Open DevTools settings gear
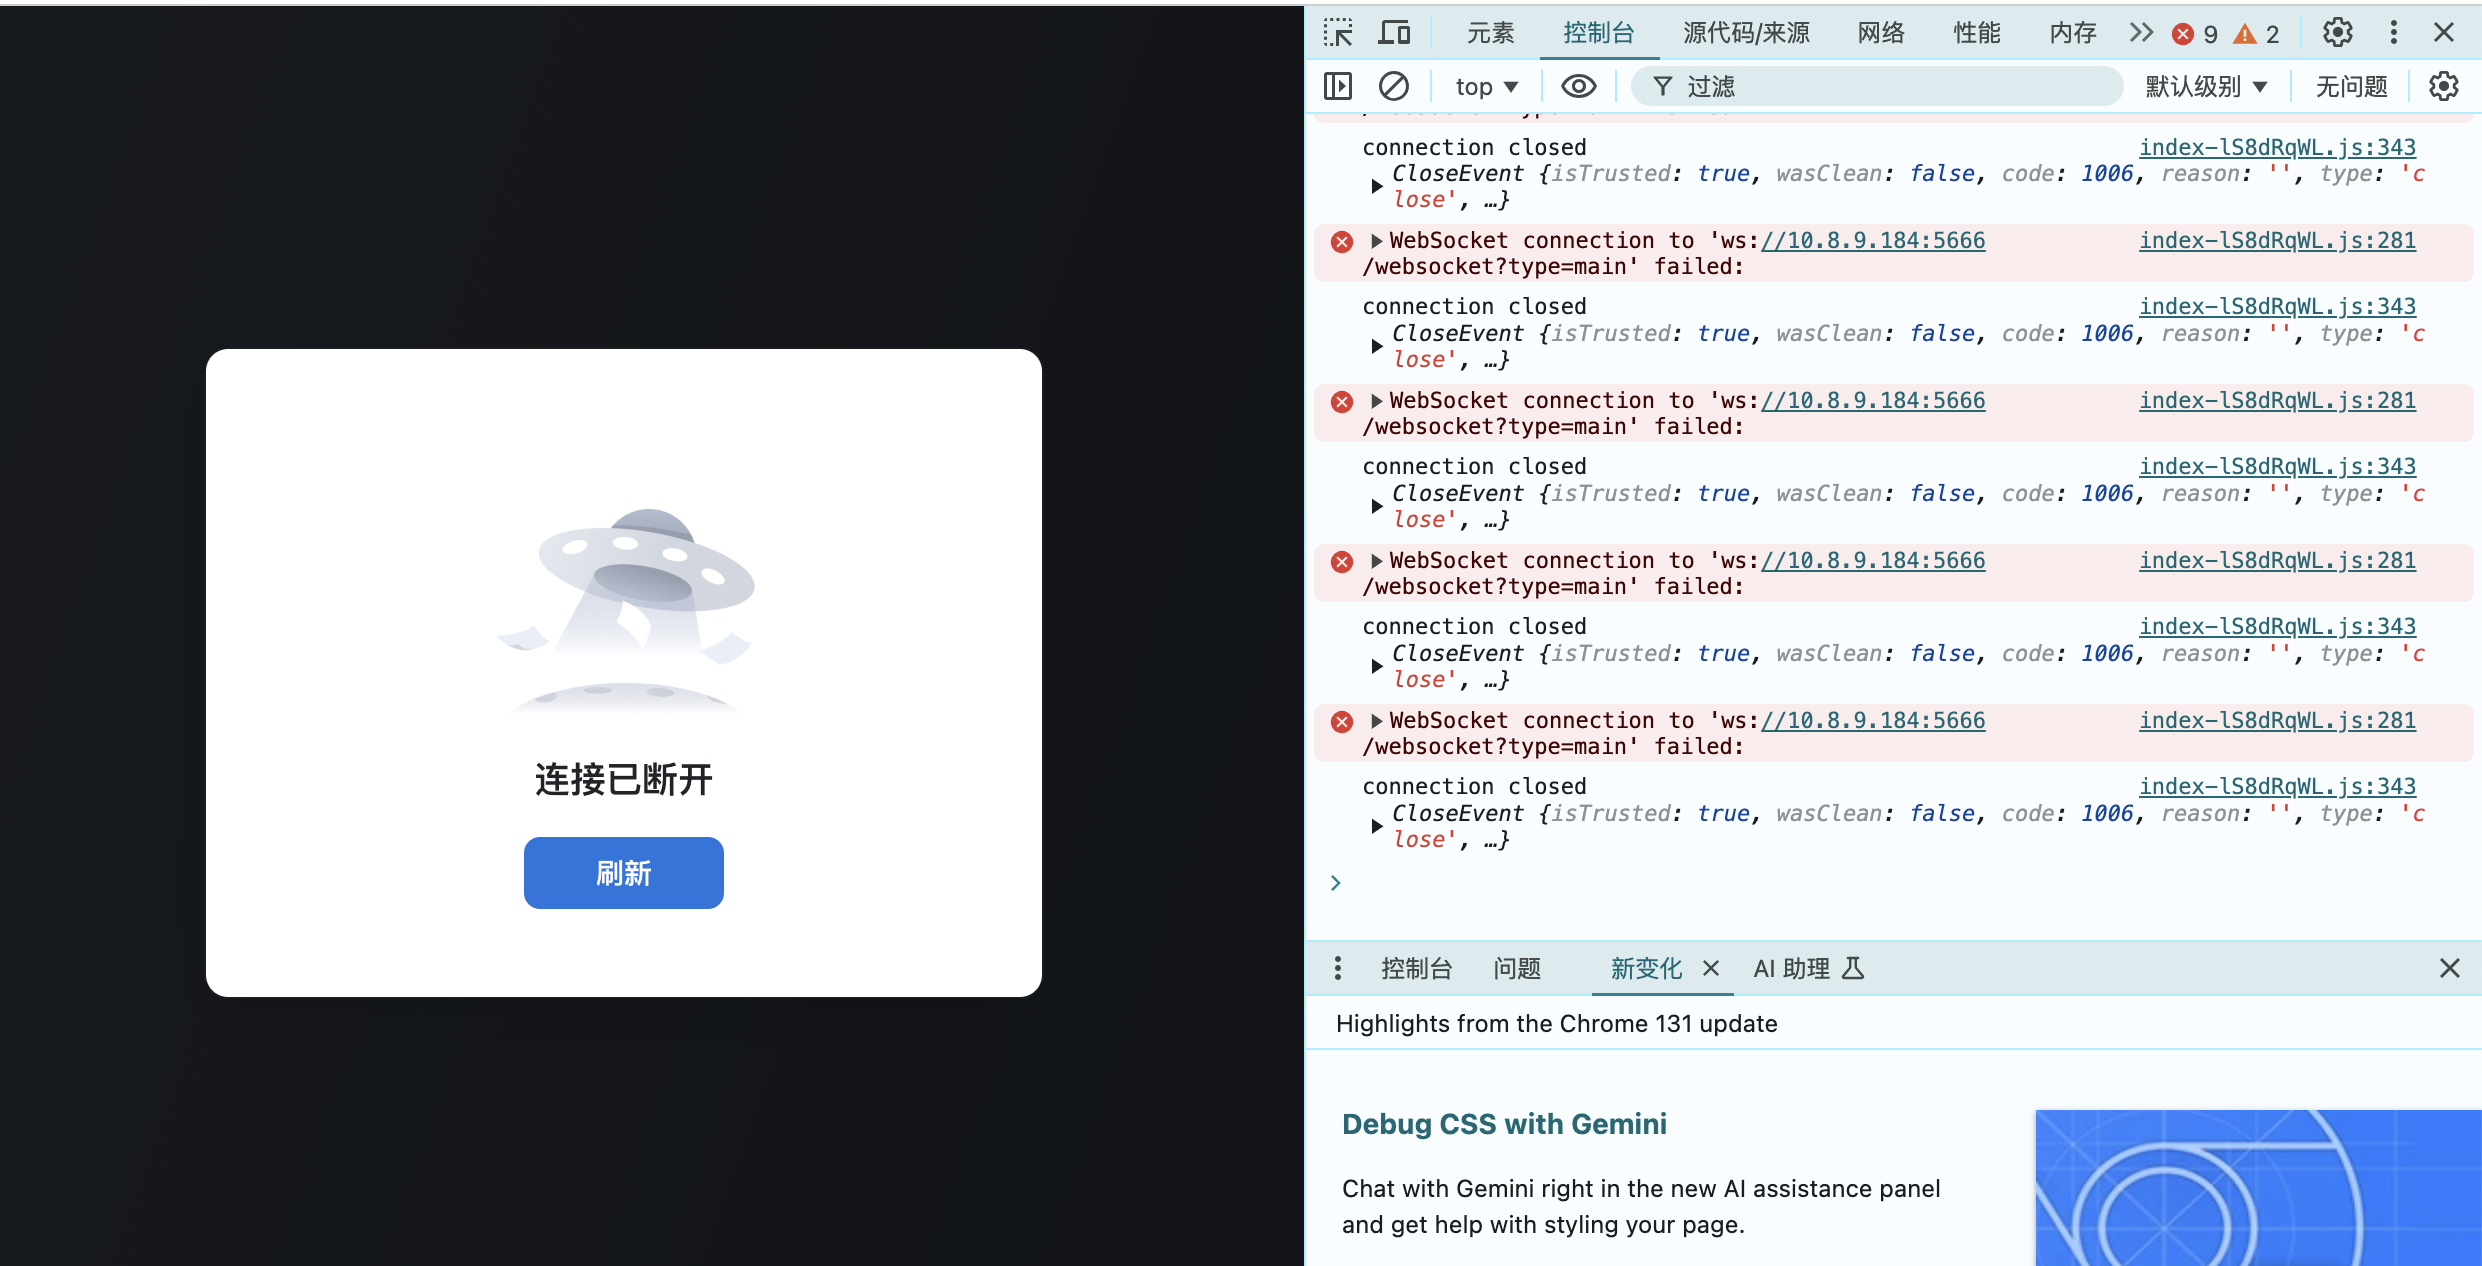The height and width of the screenshot is (1266, 2482). 2338,33
